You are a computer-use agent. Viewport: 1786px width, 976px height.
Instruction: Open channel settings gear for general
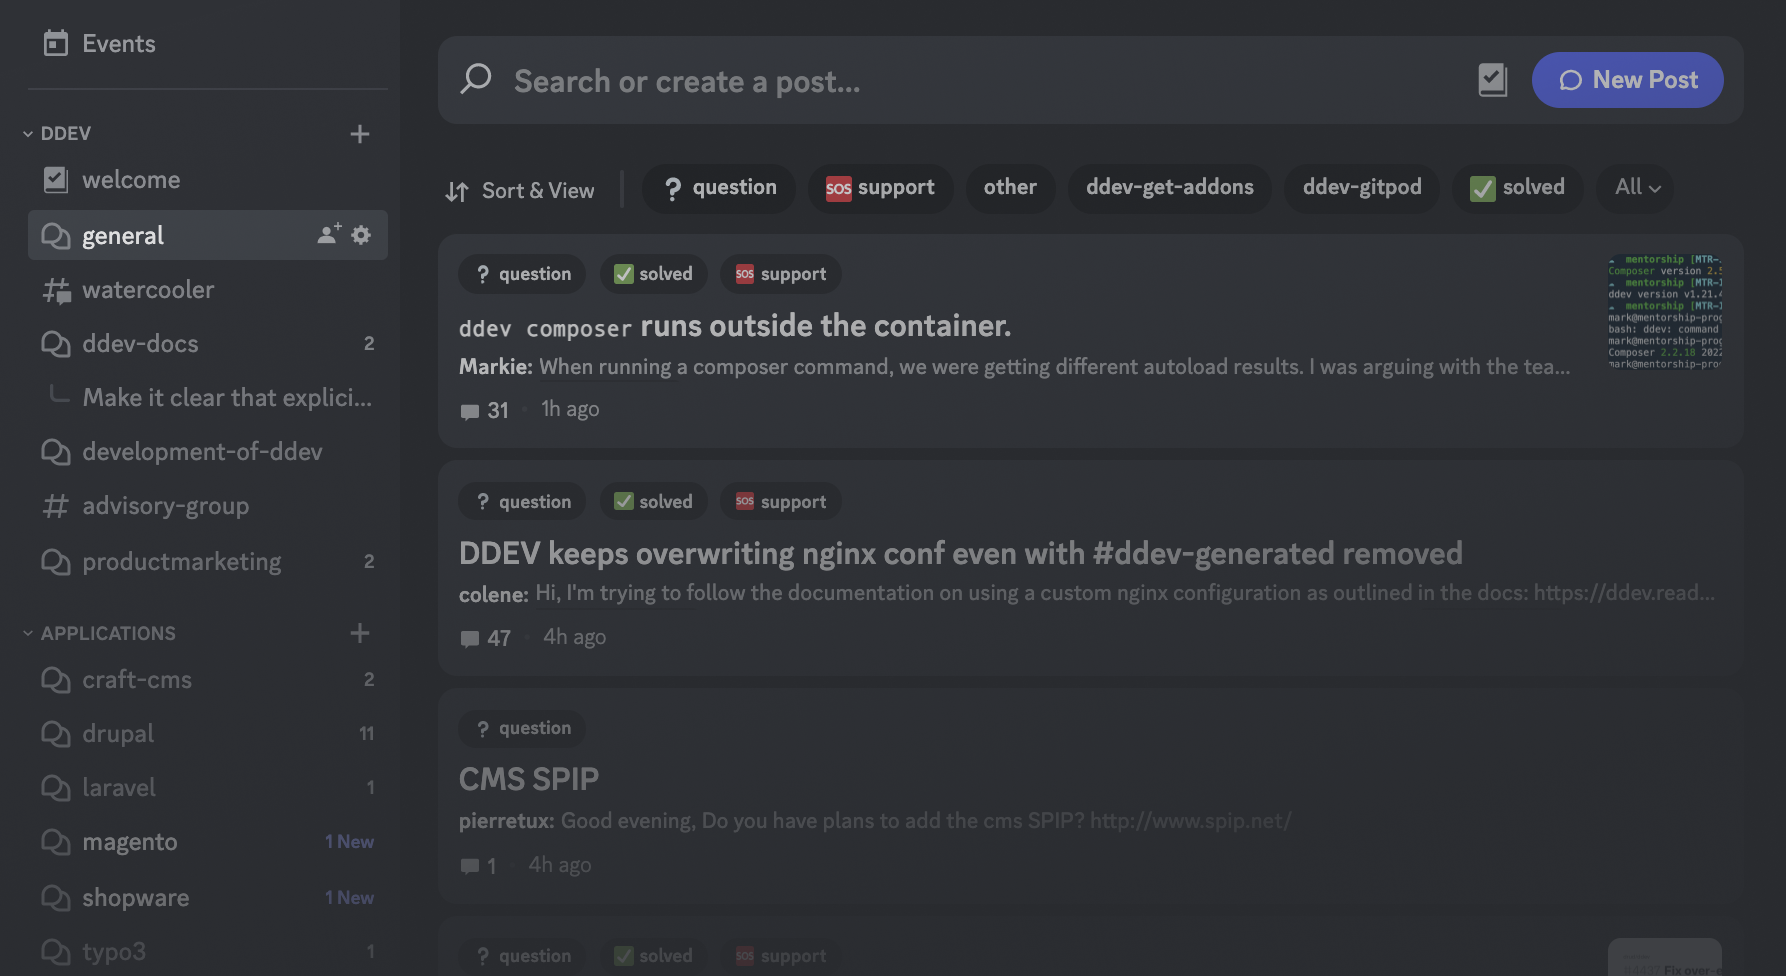tap(361, 235)
